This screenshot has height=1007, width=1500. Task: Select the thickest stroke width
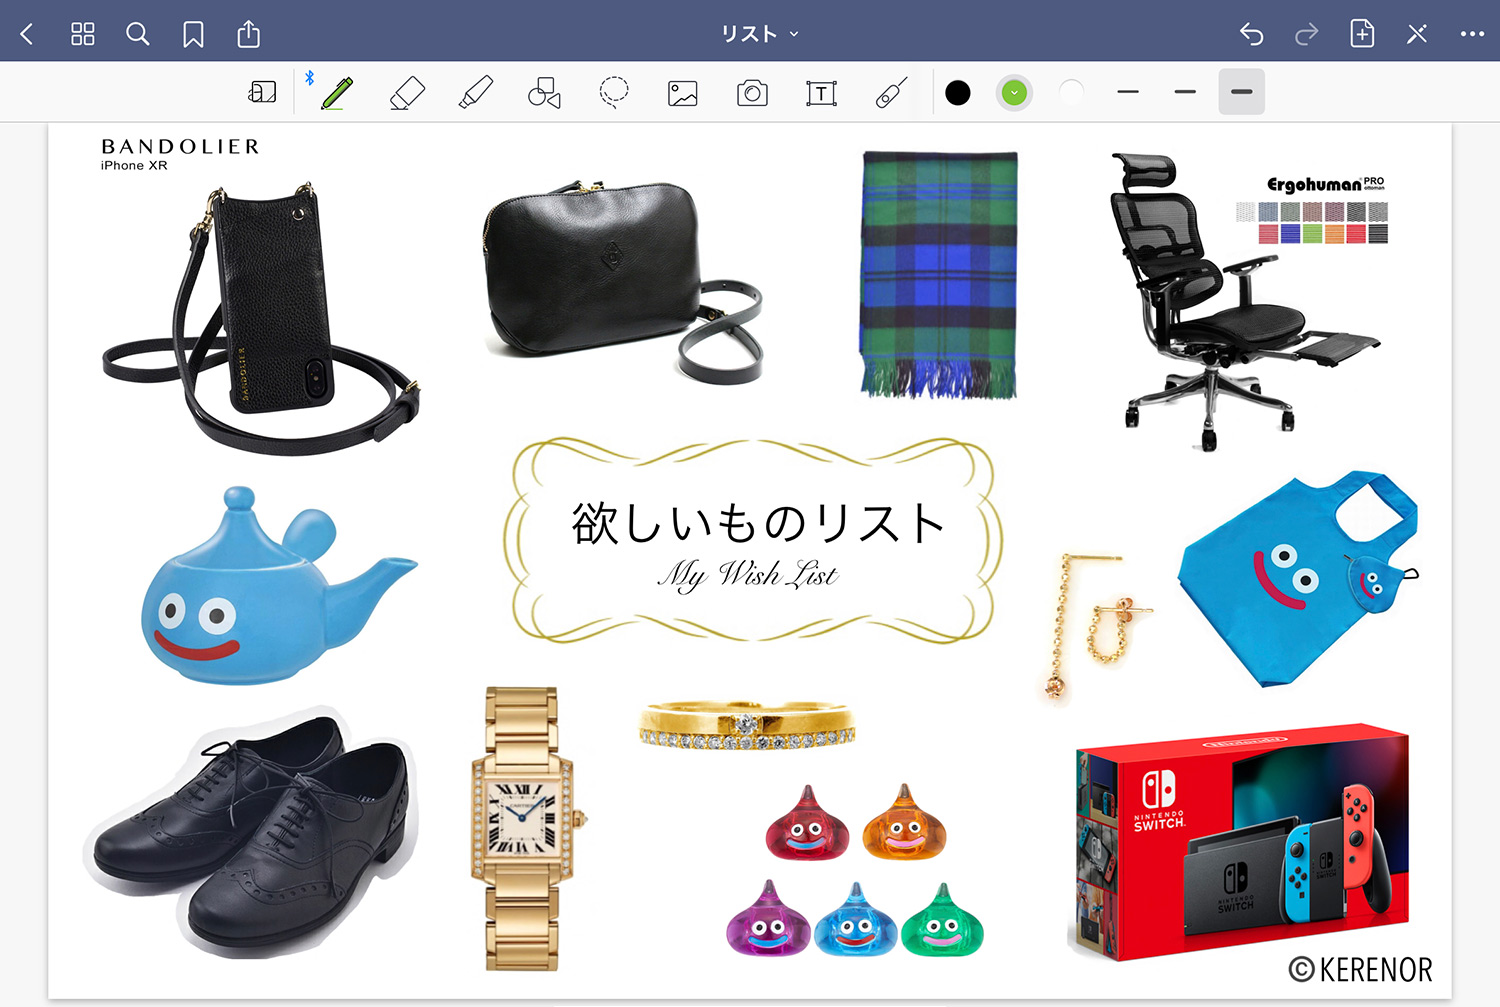[1242, 92]
